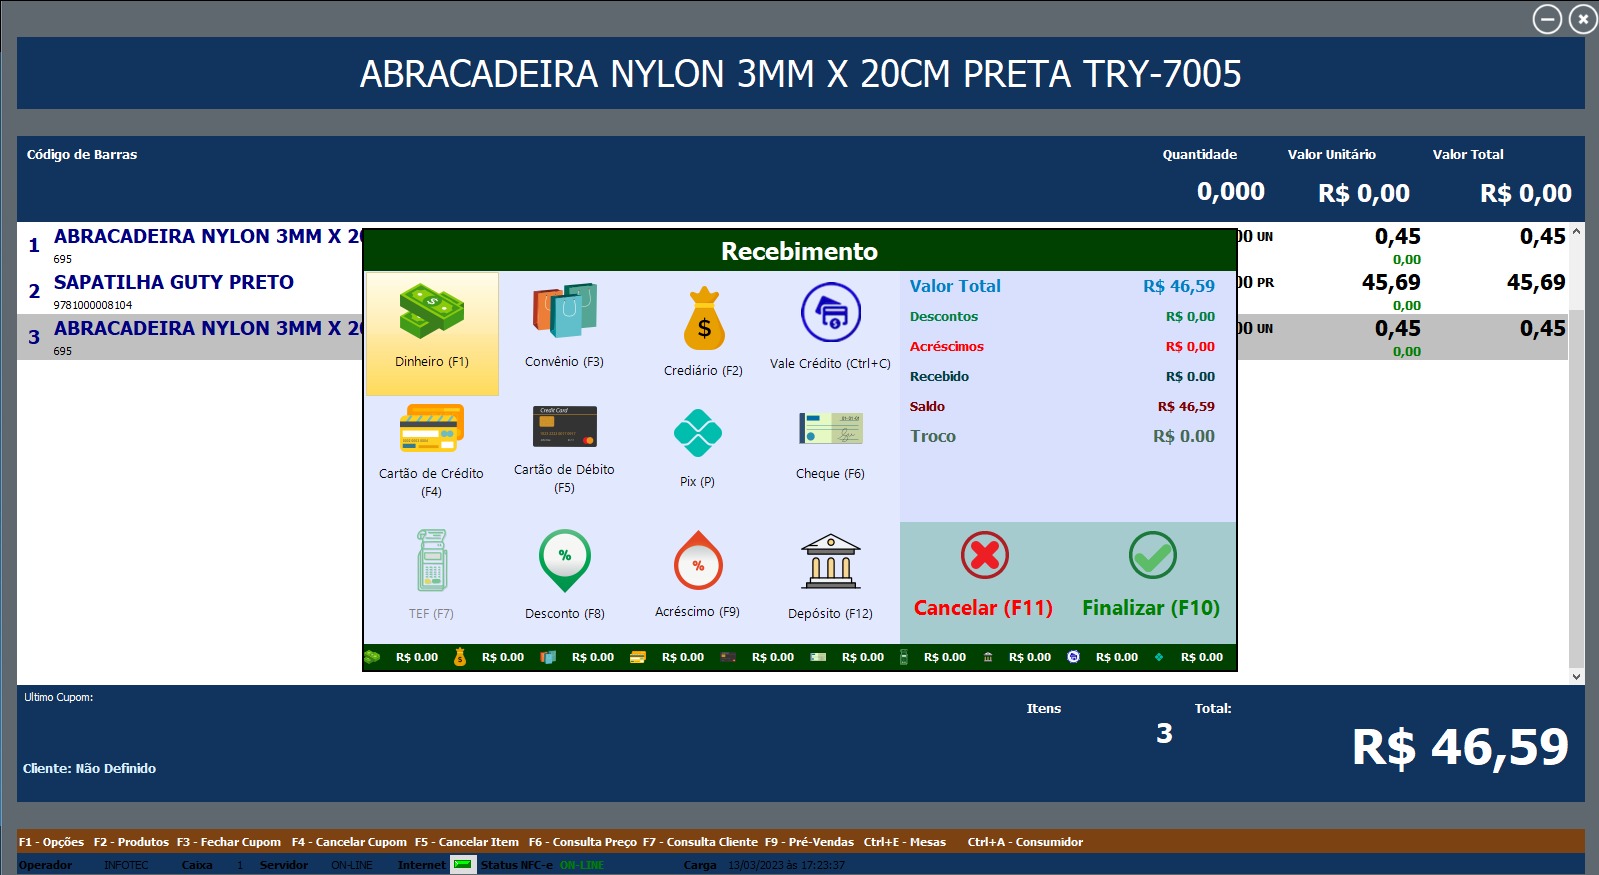Screen dimensions: 1599x875
Task: Click Valor Total R$ 46,59 in dialog
Action: [x=1062, y=286]
